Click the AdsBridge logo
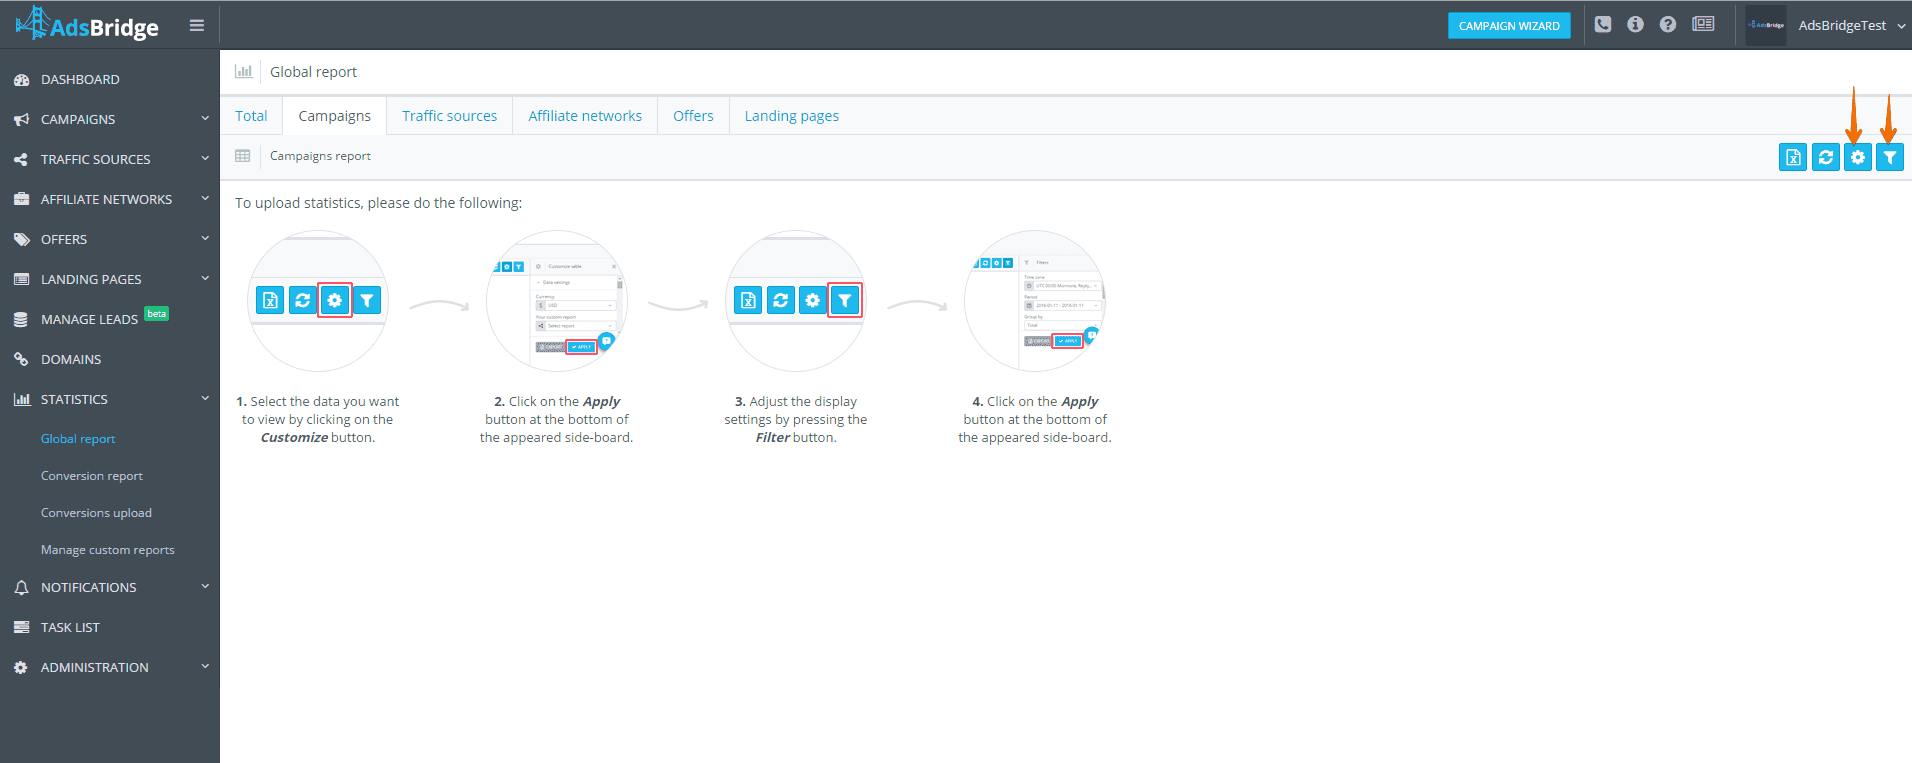 coord(87,24)
